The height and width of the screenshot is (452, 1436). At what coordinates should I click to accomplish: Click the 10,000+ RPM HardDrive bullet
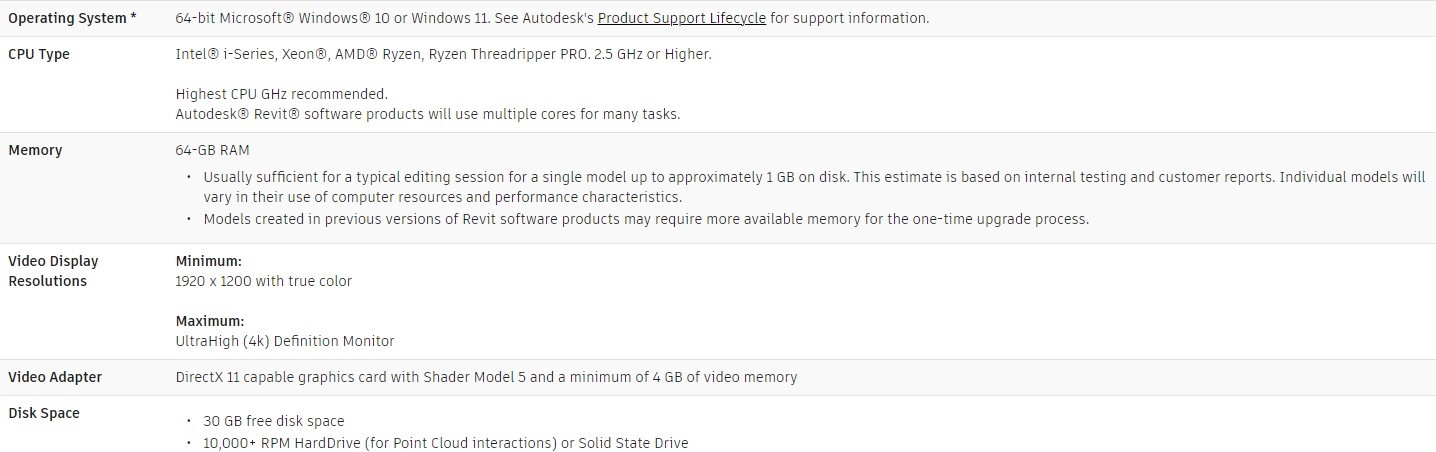pyautogui.click(x=445, y=443)
